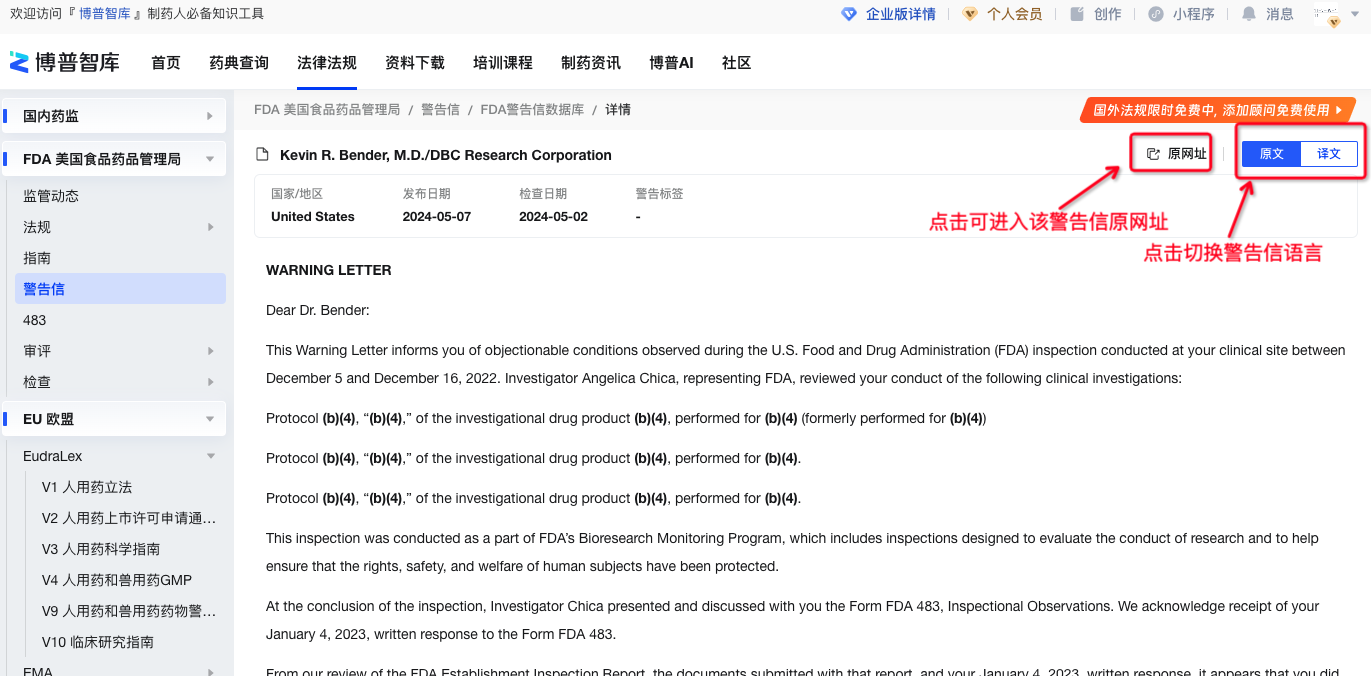Open V3 人用药科学指南 item
The height and width of the screenshot is (676, 1371).
click(101, 549)
